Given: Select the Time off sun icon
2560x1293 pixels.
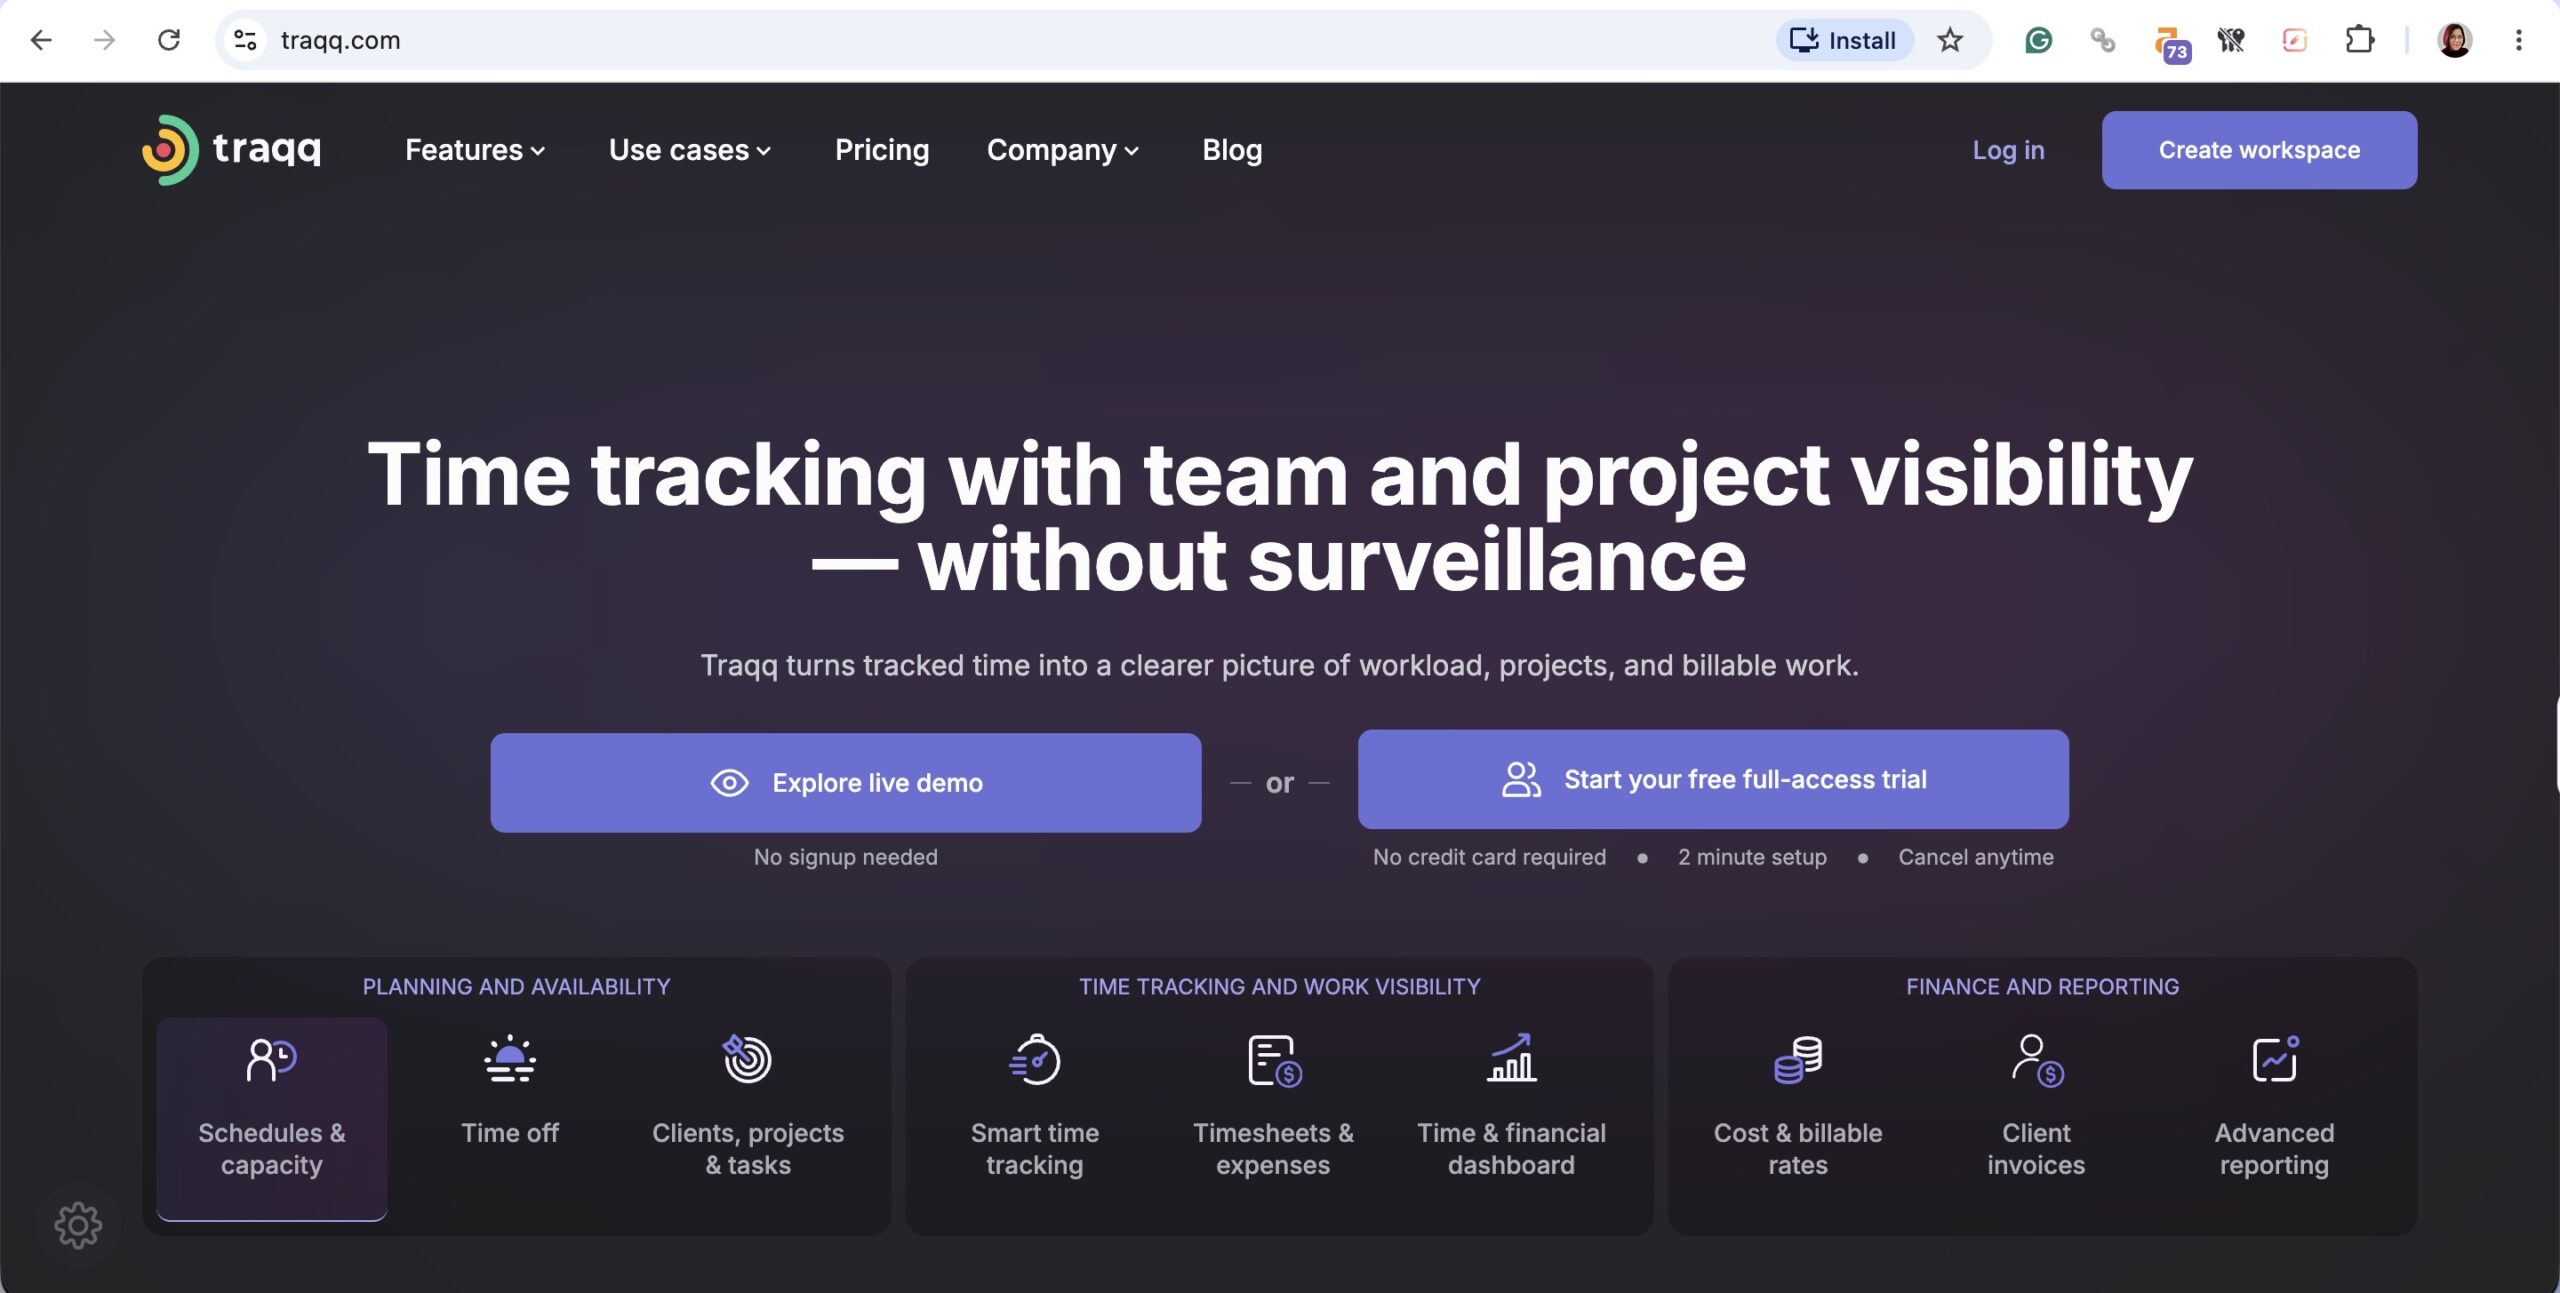Looking at the screenshot, I should pyautogui.click(x=509, y=1059).
